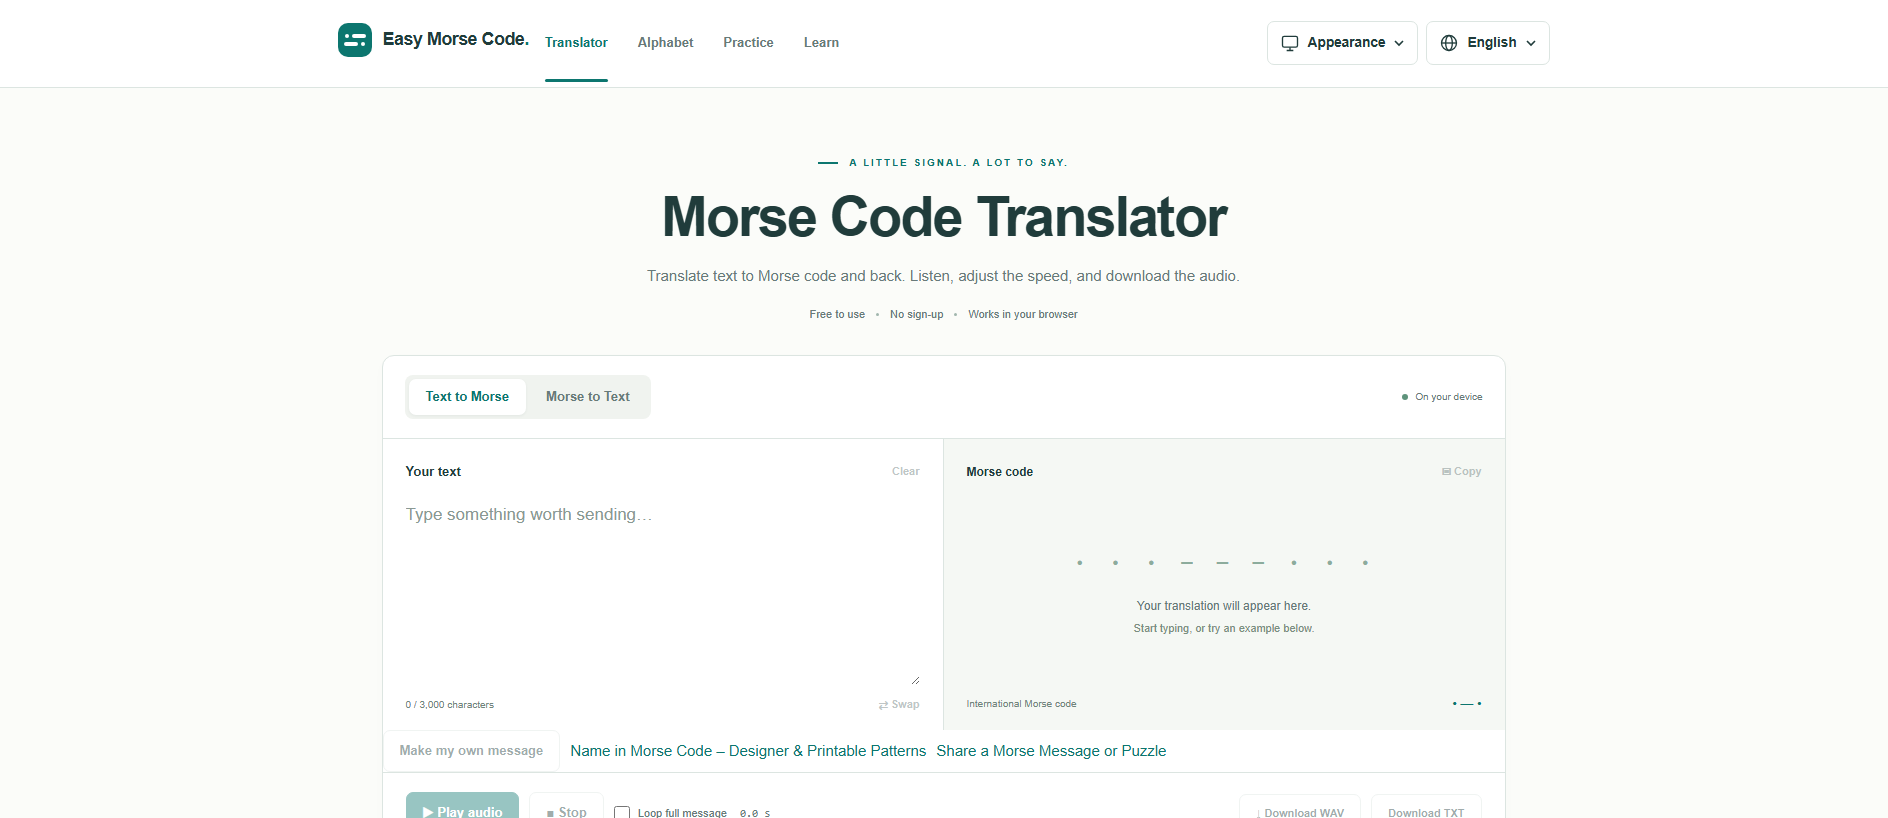1888x818 pixels.
Task: Click the Easy Morse Code title text
Action: tap(456, 39)
